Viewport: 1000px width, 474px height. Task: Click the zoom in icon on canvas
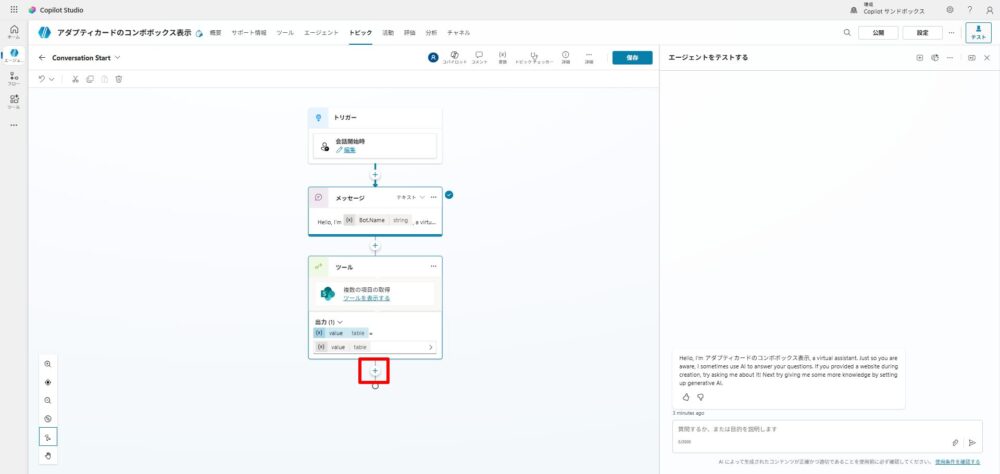48,364
